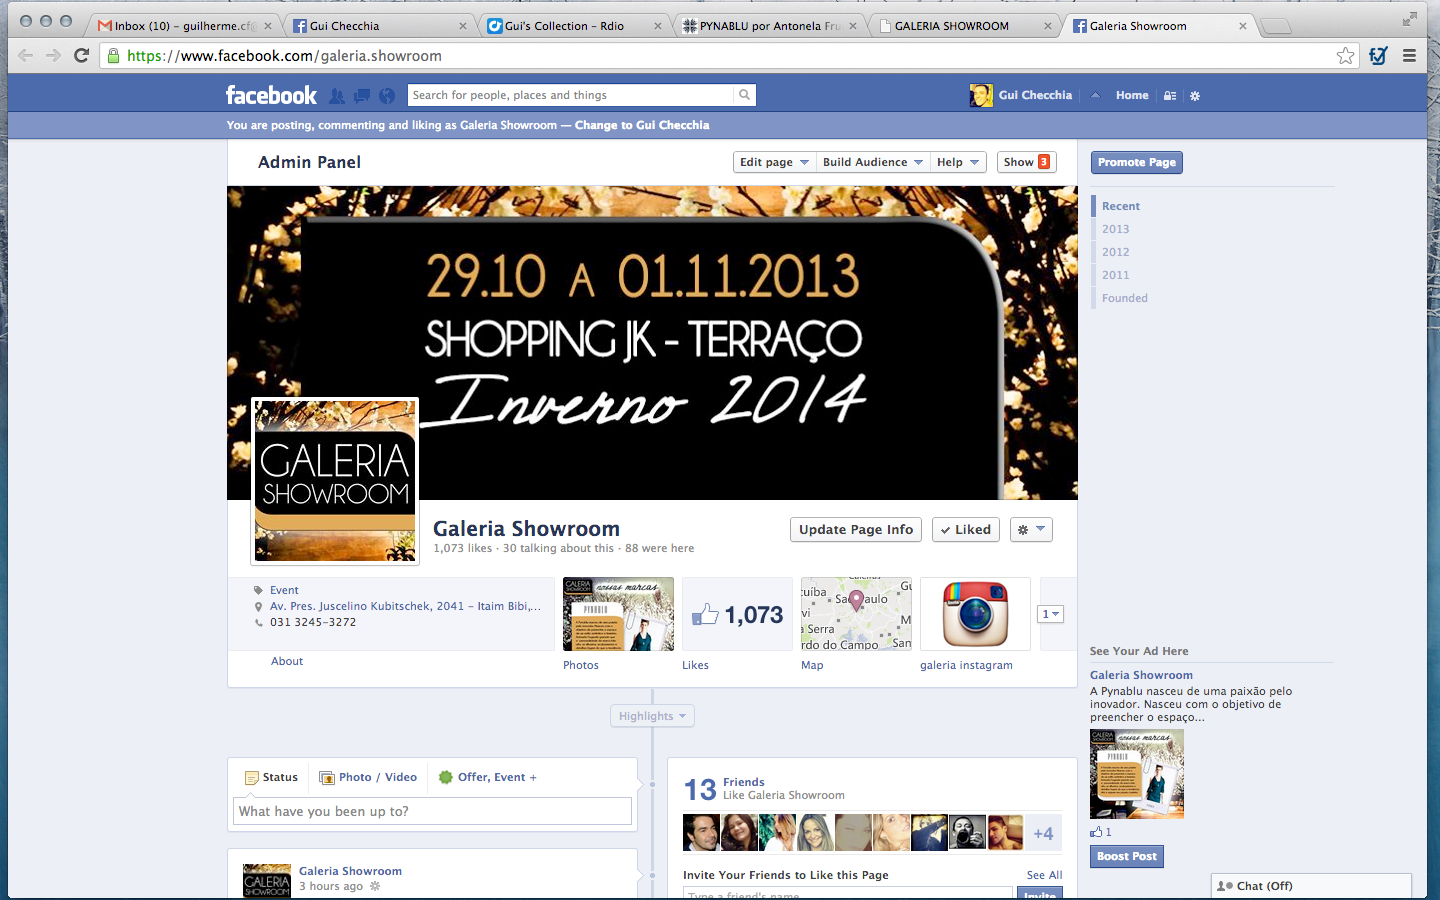Click the Facebook logo in header

pyautogui.click(x=271, y=95)
